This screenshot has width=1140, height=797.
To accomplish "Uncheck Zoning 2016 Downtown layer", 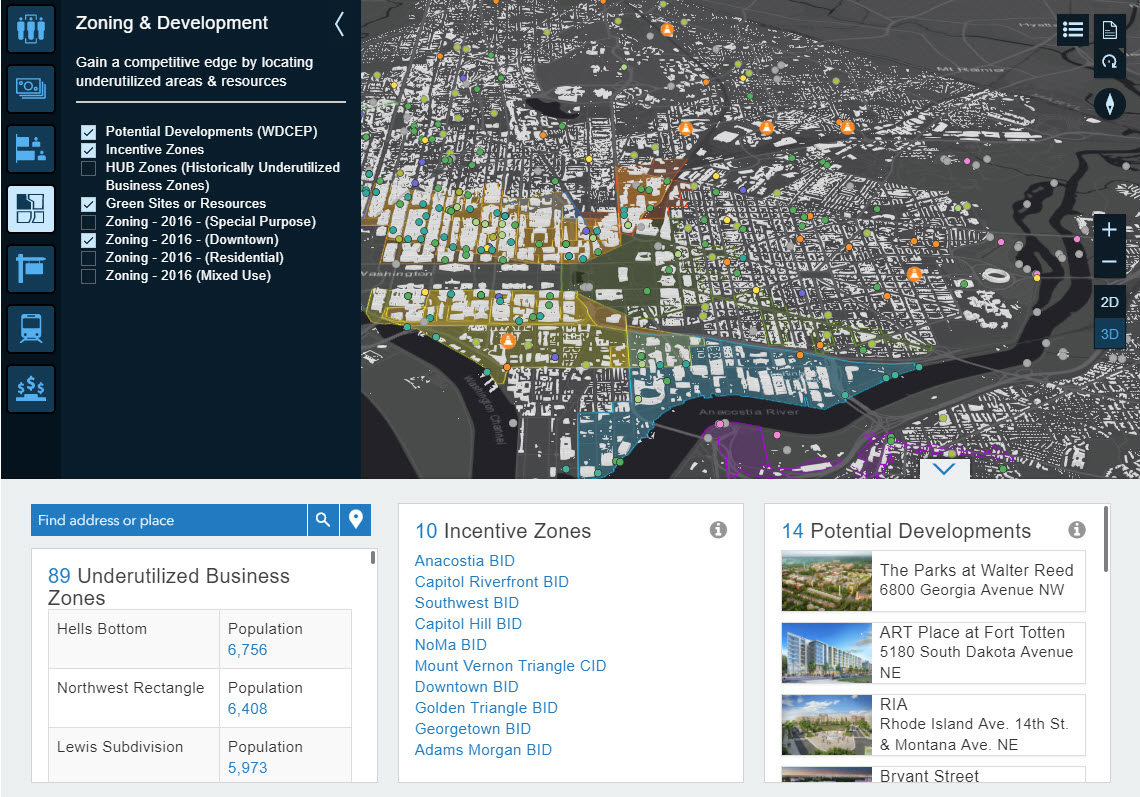I will pos(89,240).
